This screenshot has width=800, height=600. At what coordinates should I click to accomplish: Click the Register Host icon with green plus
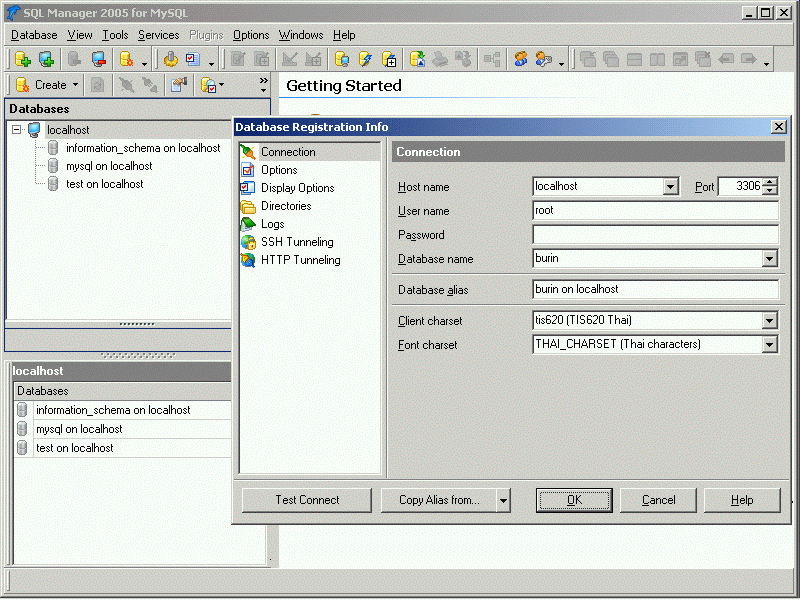47,59
